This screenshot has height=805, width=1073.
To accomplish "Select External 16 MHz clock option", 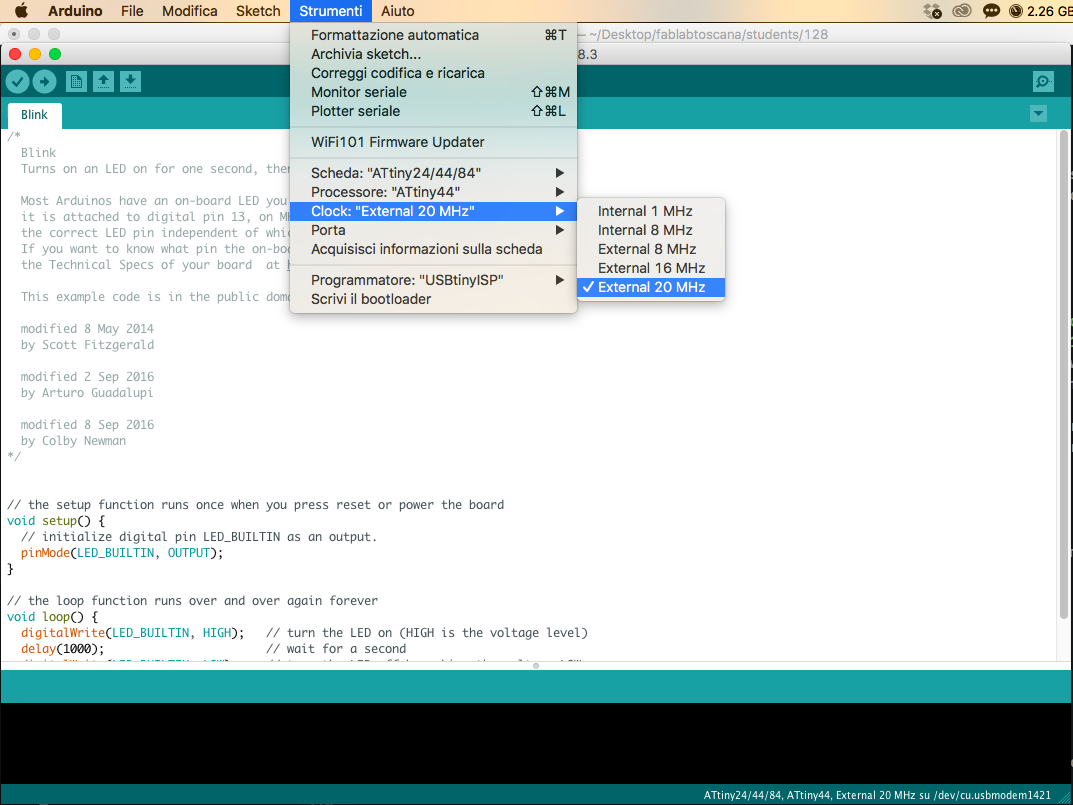I will 651,268.
